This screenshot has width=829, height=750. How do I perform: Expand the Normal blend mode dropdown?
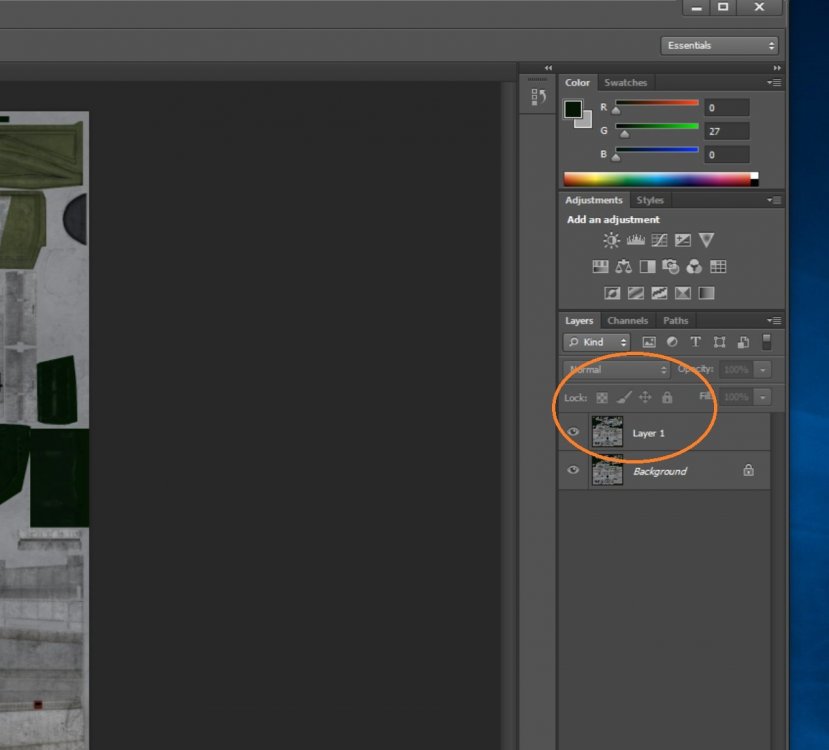616,370
